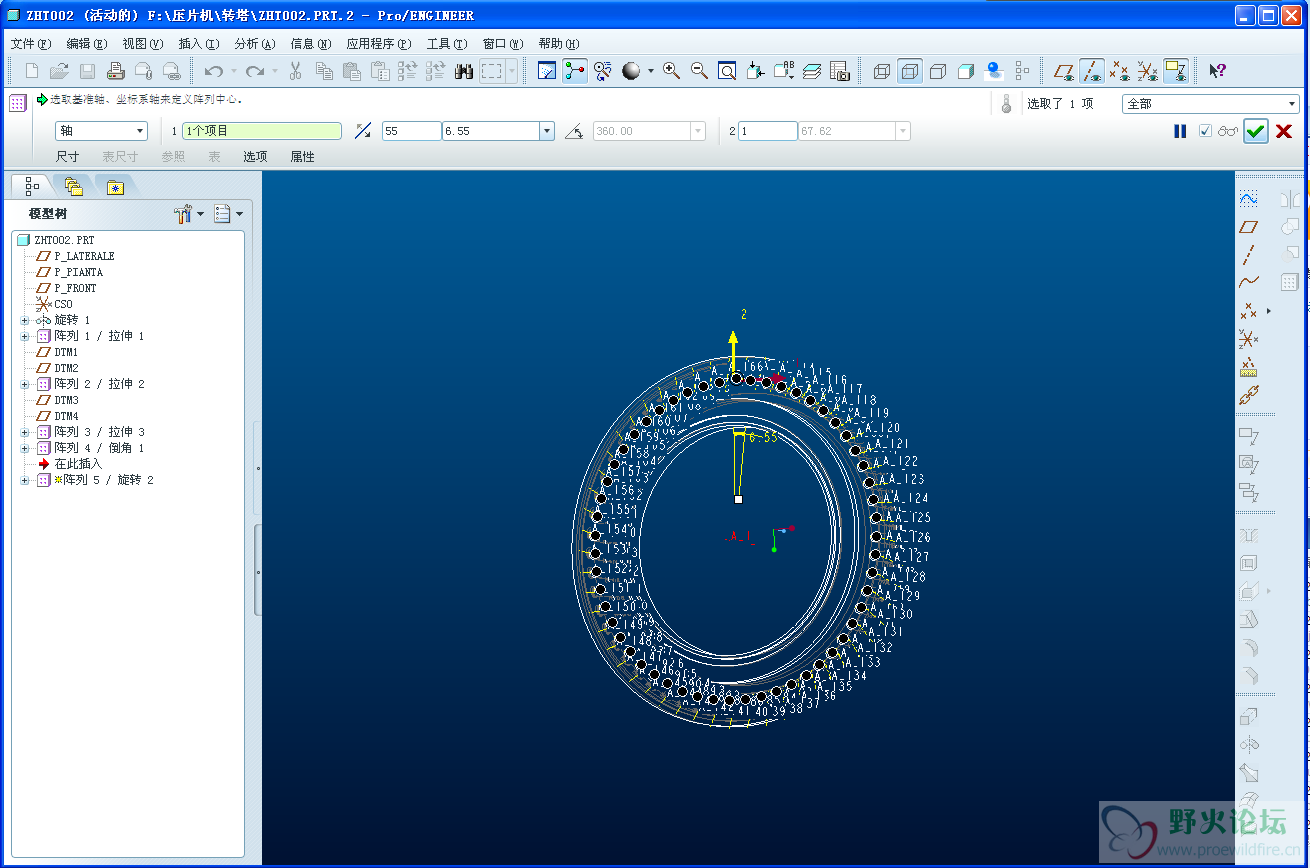The image size is (1310, 868).
Task: Toggle the preview checkbox beside glasses icon
Action: (1205, 131)
